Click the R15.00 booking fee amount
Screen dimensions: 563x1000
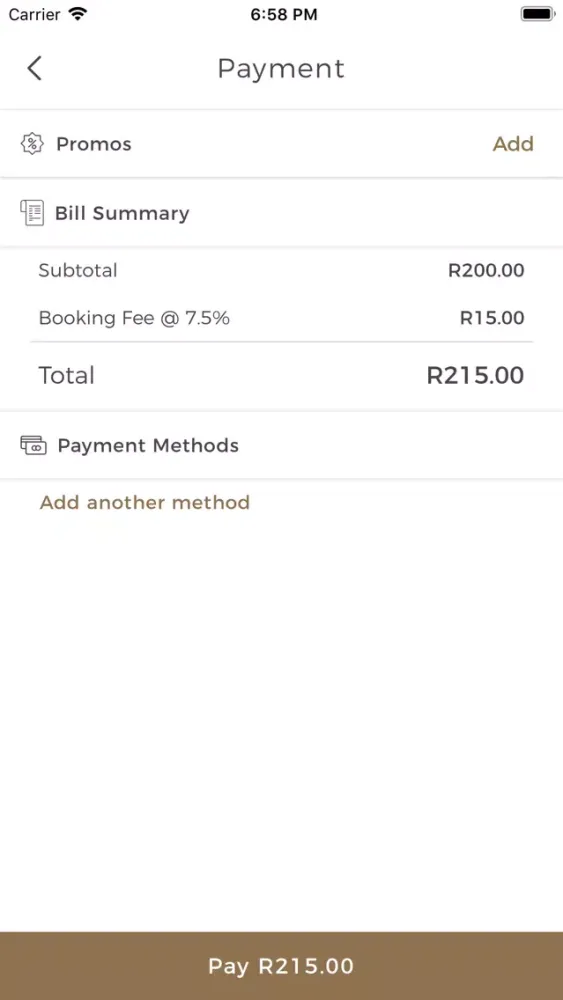coord(492,318)
